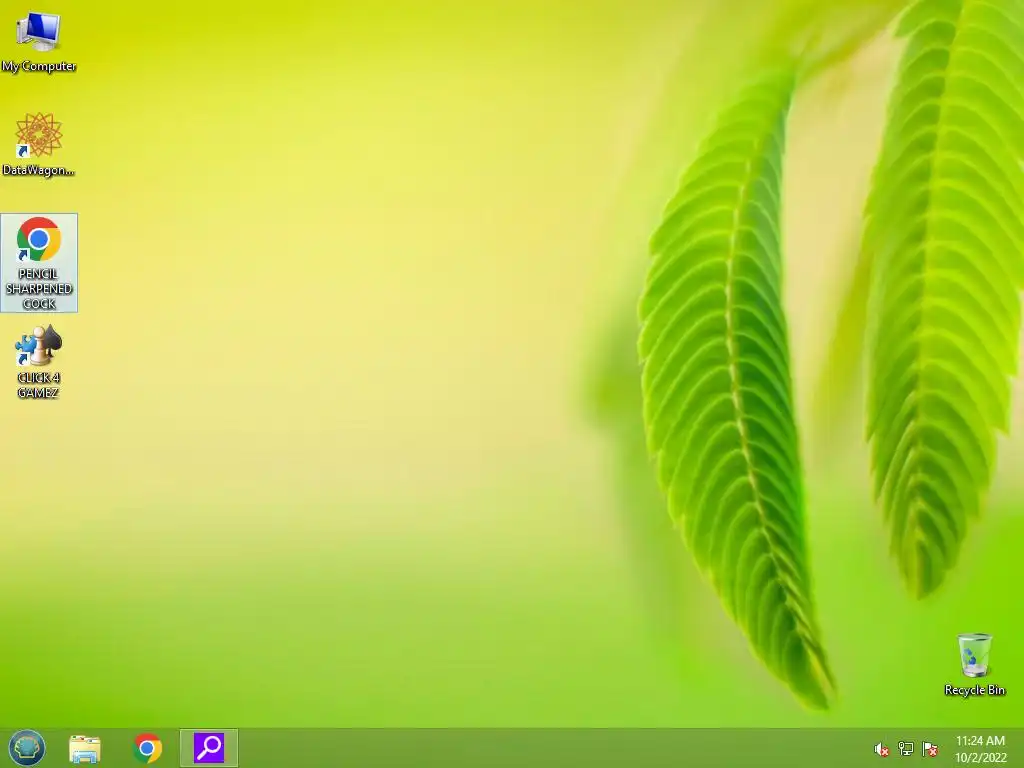Open the Action Center flag icon
This screenshot has width=1024, height=768.
(x=930, y=749)
